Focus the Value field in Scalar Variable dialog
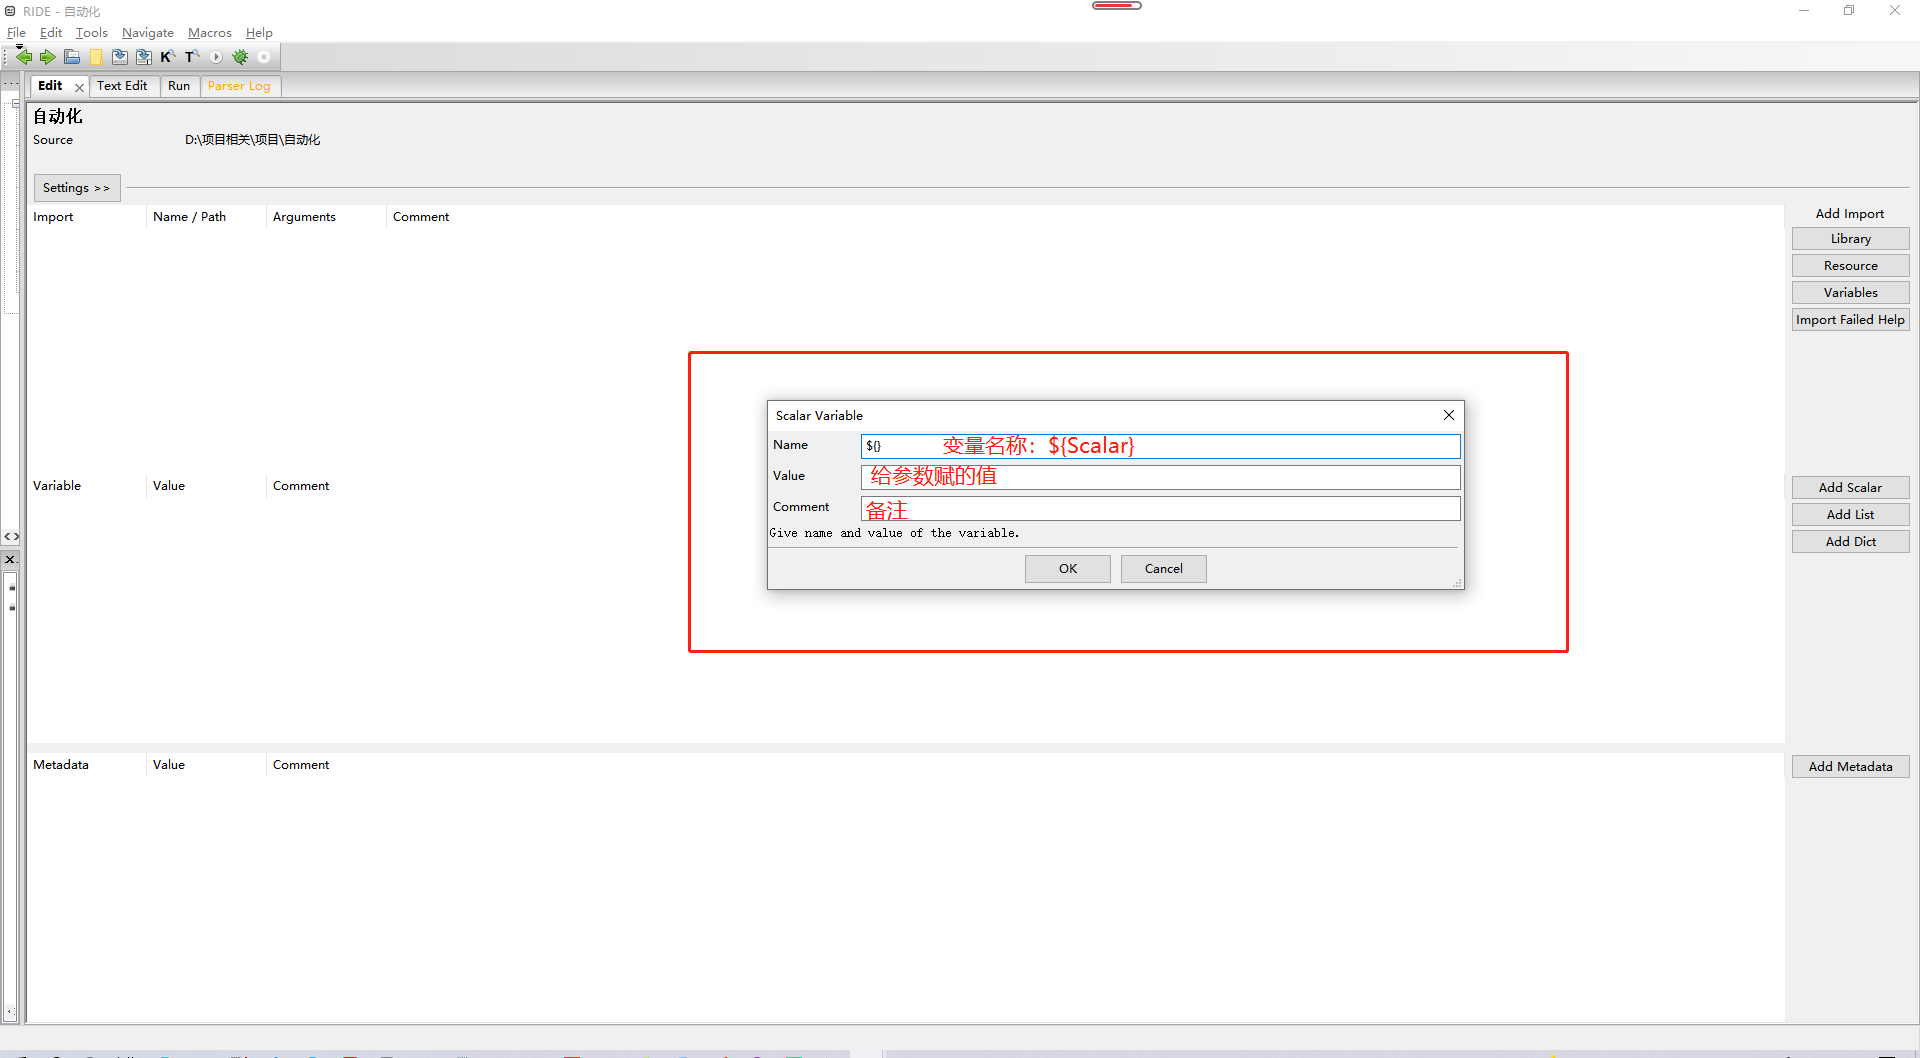This screenshot has width=1920, height=1058. pos(1160,477)
